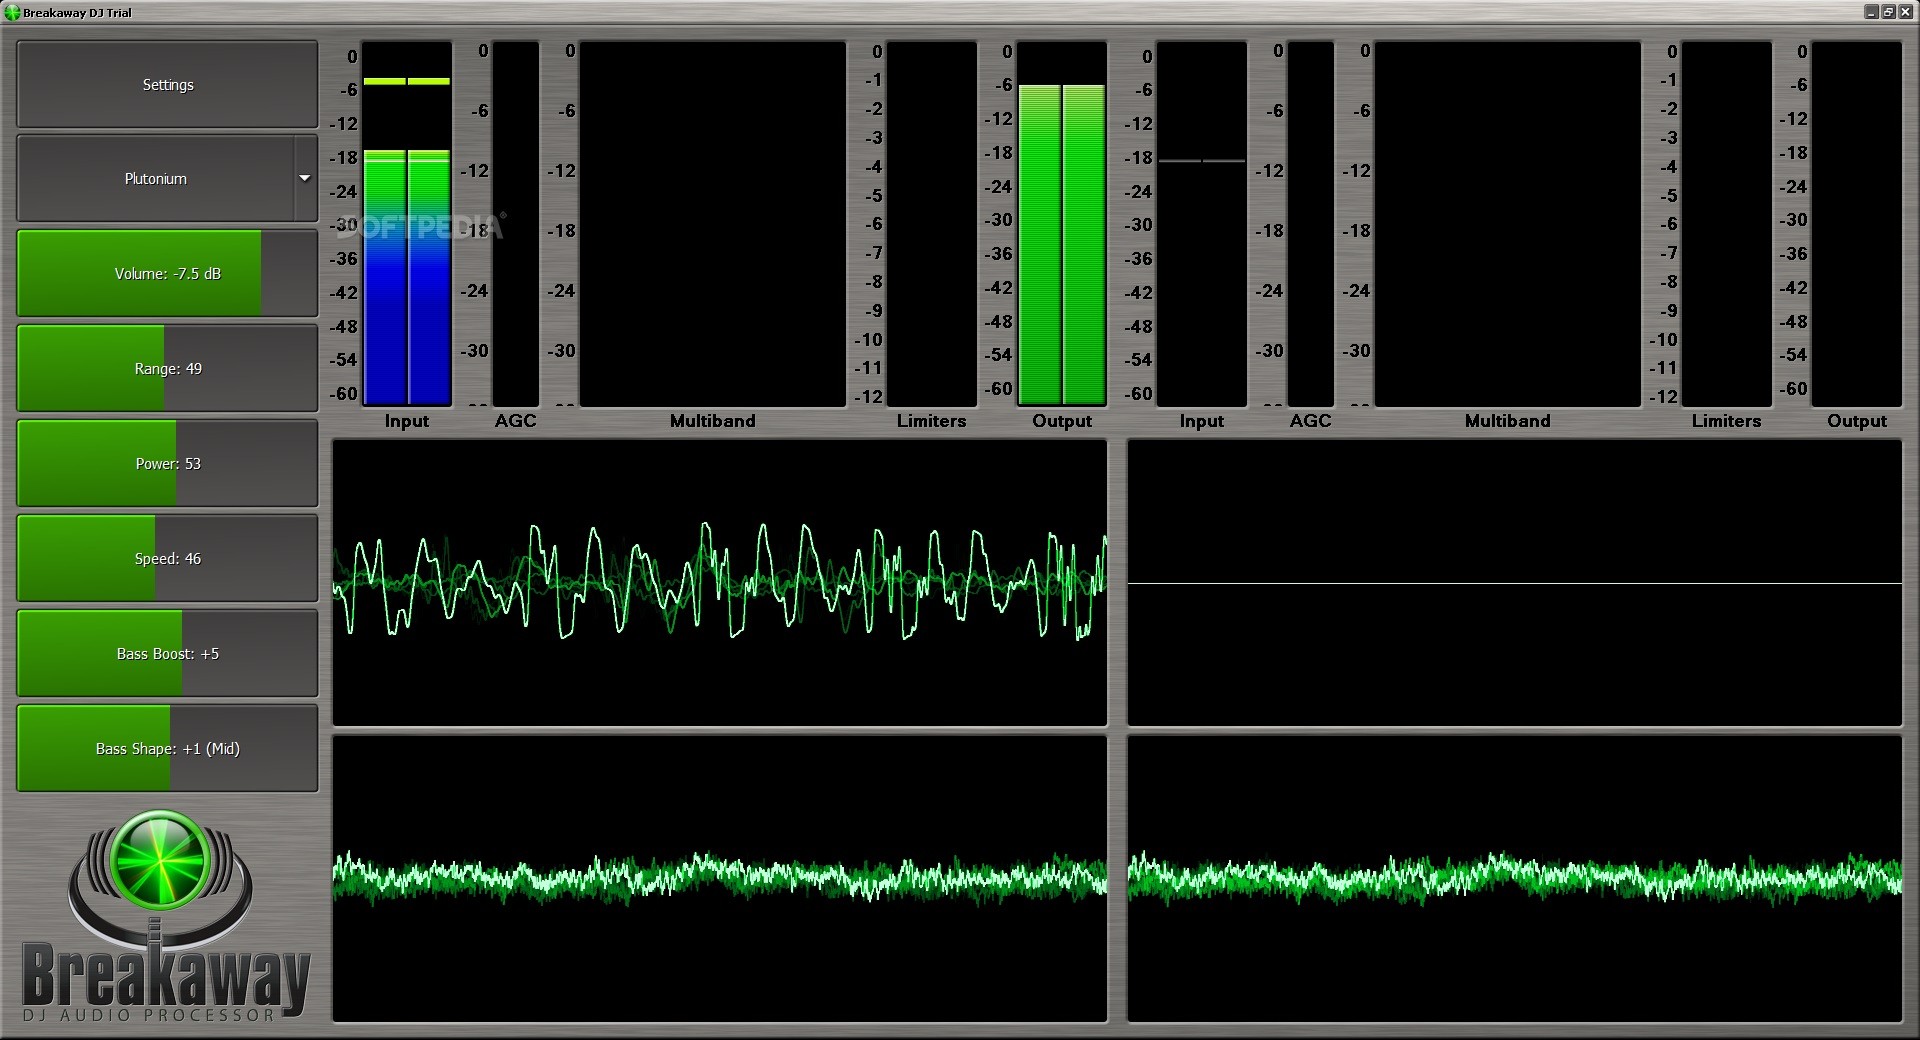
Task: Close the Breakaway DJ Trial window
Action: [1905, 12]
